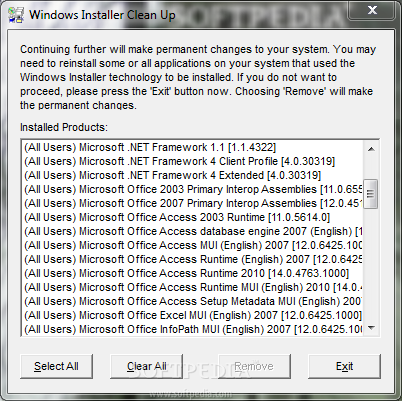This screenshot has width=402, height=401.
Task: Select .NET Framework 4 Extended entry
Action: [x=193, y=175]
